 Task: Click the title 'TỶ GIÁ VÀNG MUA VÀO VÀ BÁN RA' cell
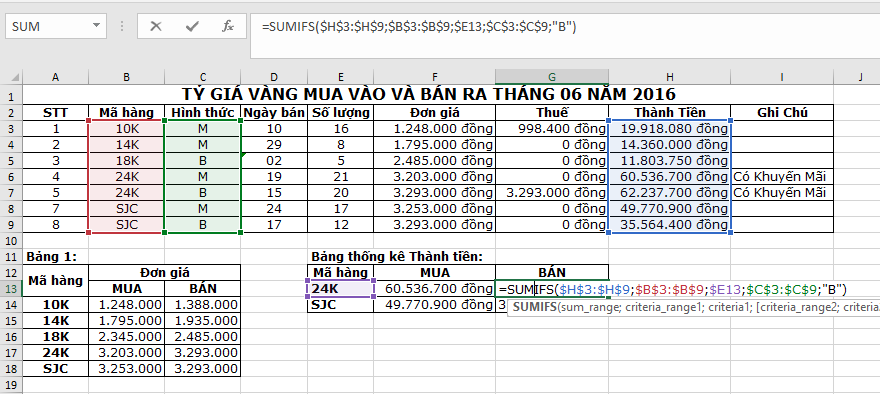point(428,94)
